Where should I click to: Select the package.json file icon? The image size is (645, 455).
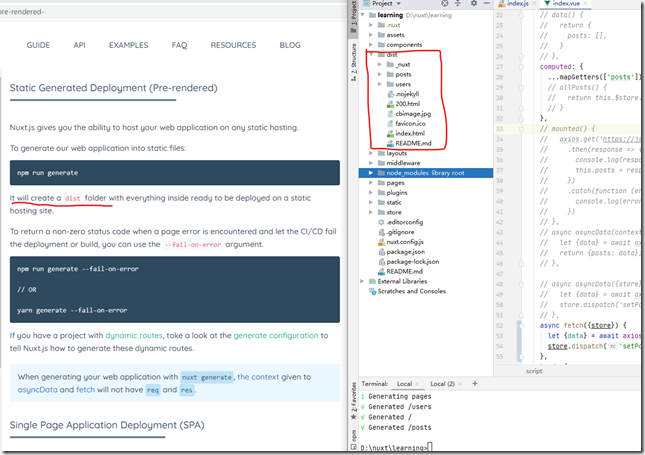pyautogui.click(x=381, y=252)
